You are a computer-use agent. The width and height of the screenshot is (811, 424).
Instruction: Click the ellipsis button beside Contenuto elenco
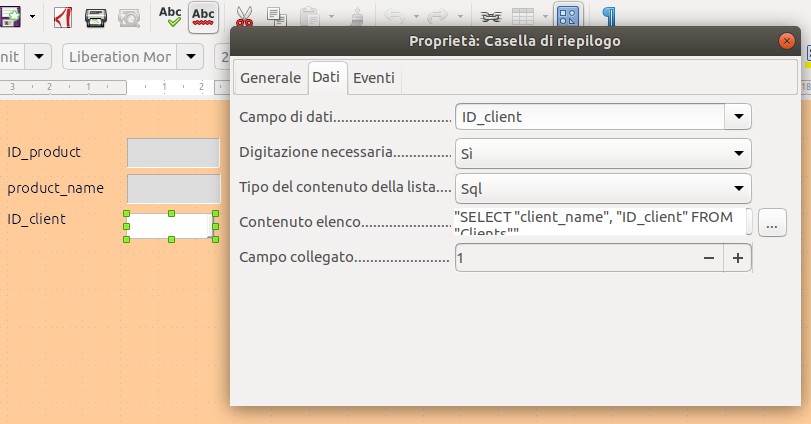(773, 223)
